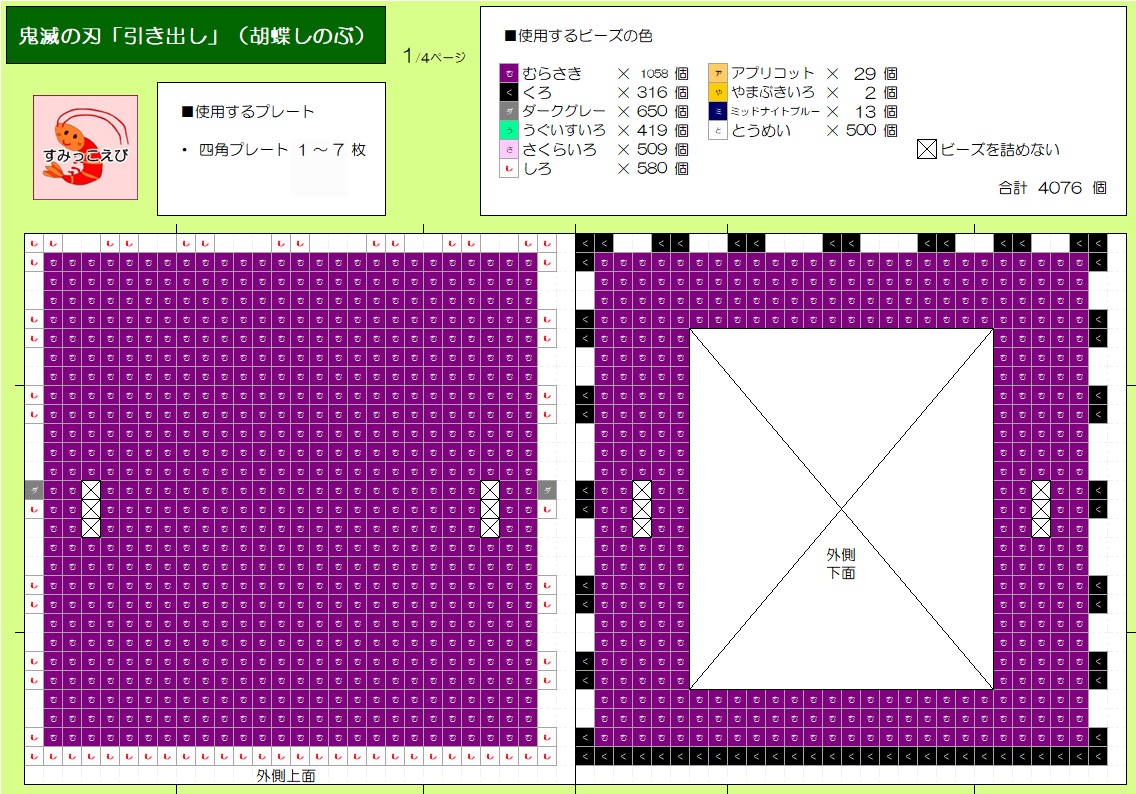Click the しろ white legend swatch
Screen dimensions: 1136x794
click(x=509, y=168)
